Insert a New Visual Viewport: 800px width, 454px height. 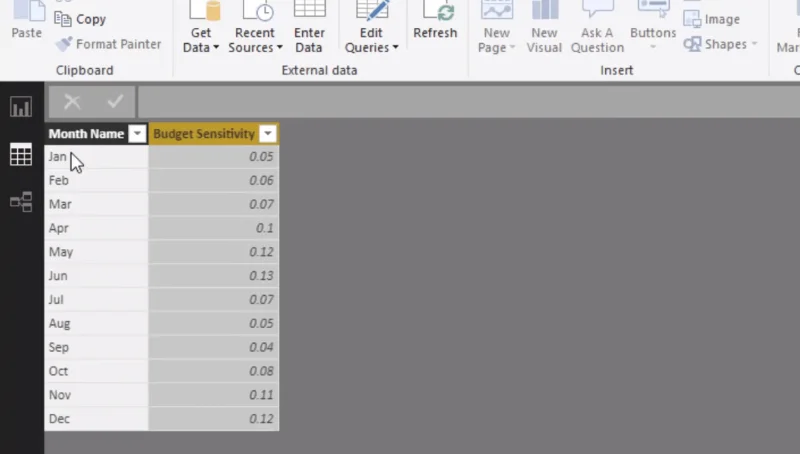click(x=544, y=28)
